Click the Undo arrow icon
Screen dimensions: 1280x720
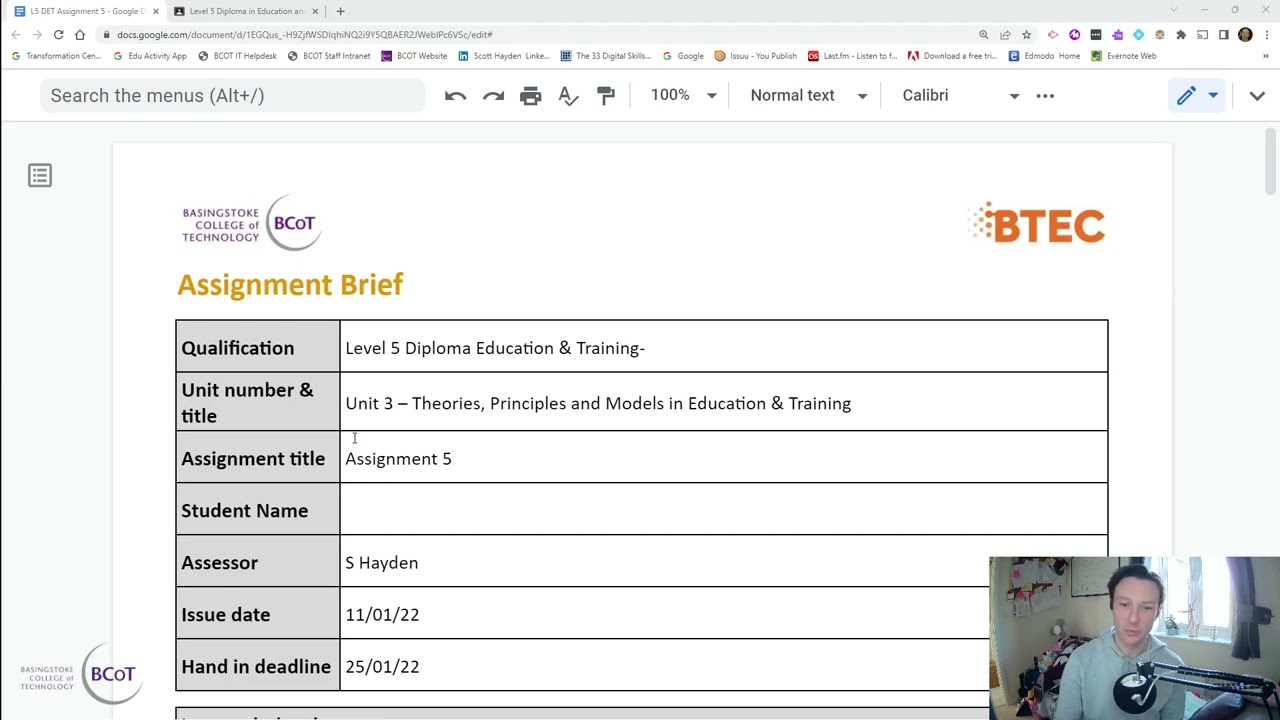(x=455, y=95)
